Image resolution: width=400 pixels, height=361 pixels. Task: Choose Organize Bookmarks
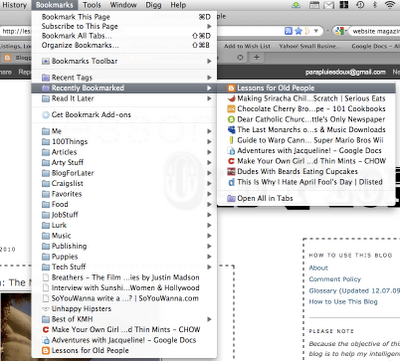[x=124, y=45]
